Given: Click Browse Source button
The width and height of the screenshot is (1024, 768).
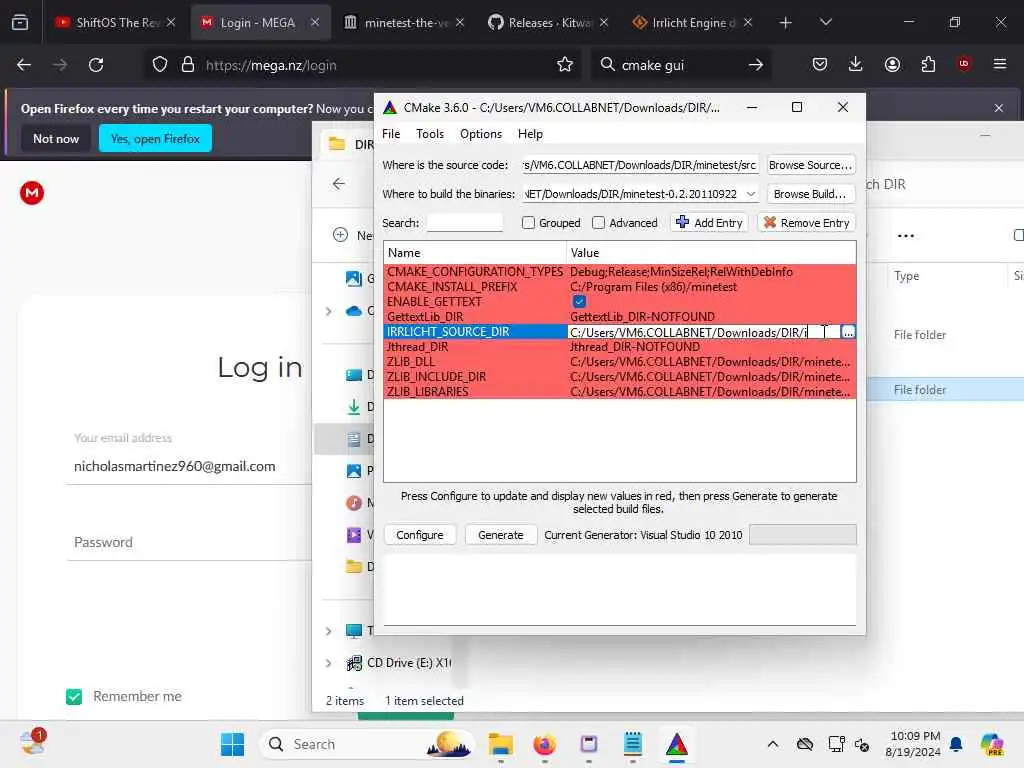Looking at the screenshot, I should [x=810, y=165].
